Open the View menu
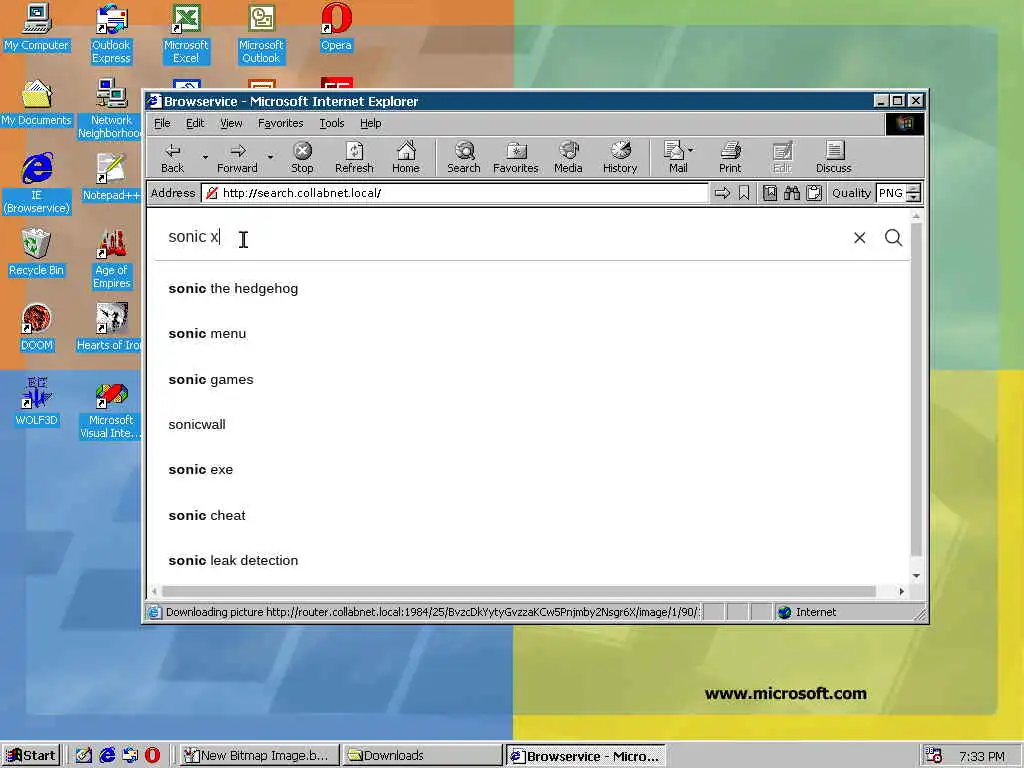 [231, 123]
